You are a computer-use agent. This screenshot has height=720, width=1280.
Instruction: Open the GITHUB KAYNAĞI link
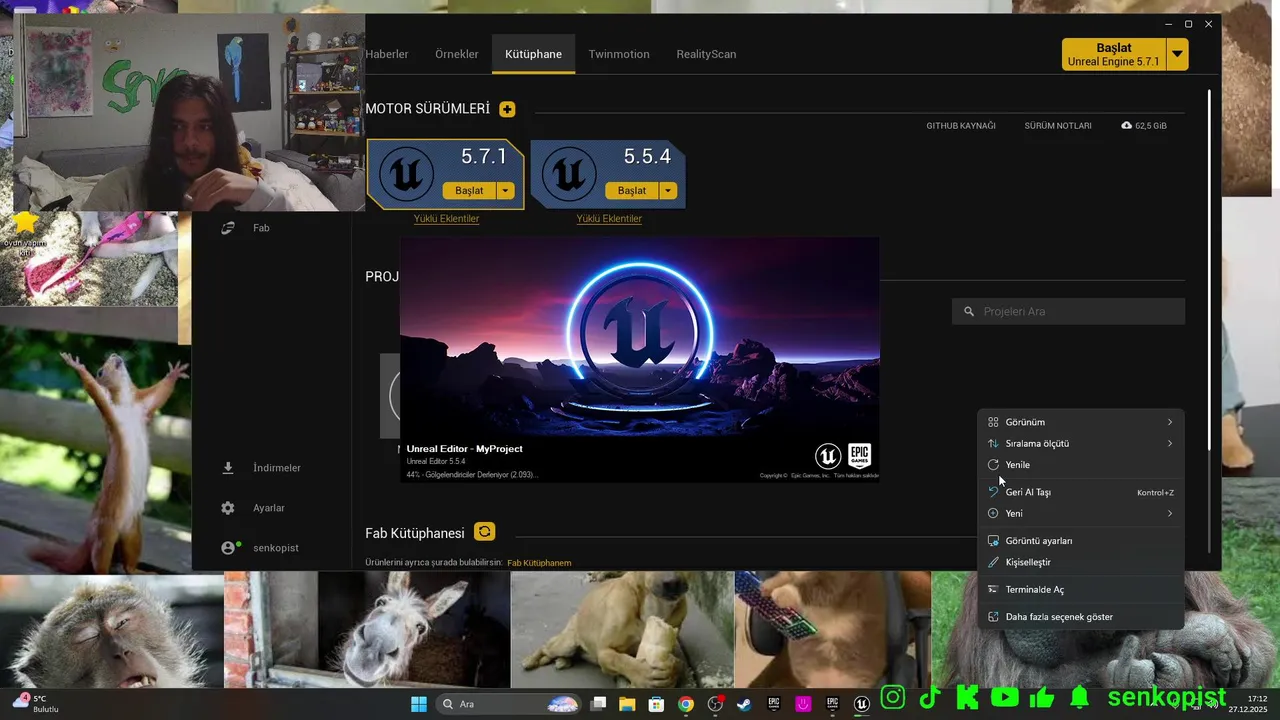(x=961, y=126)
